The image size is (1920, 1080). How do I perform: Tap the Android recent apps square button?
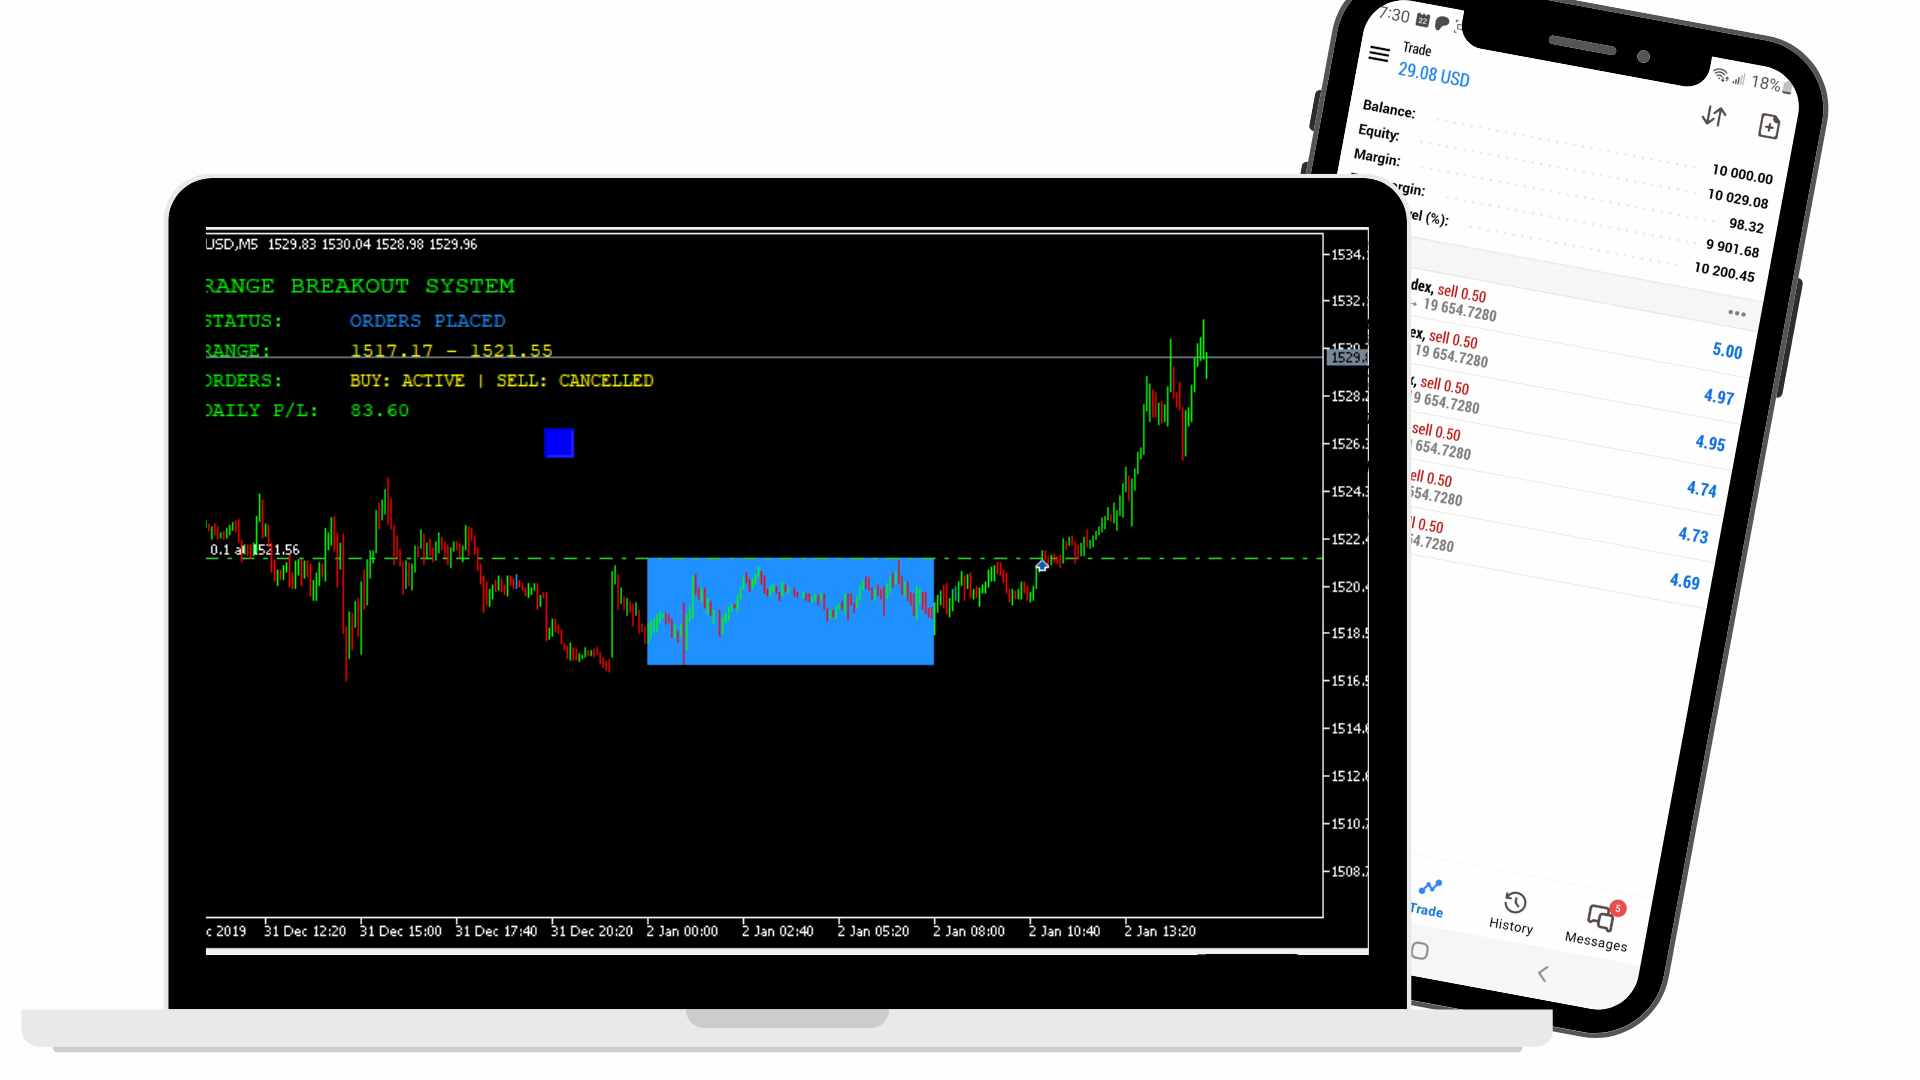pos(1420,950)
